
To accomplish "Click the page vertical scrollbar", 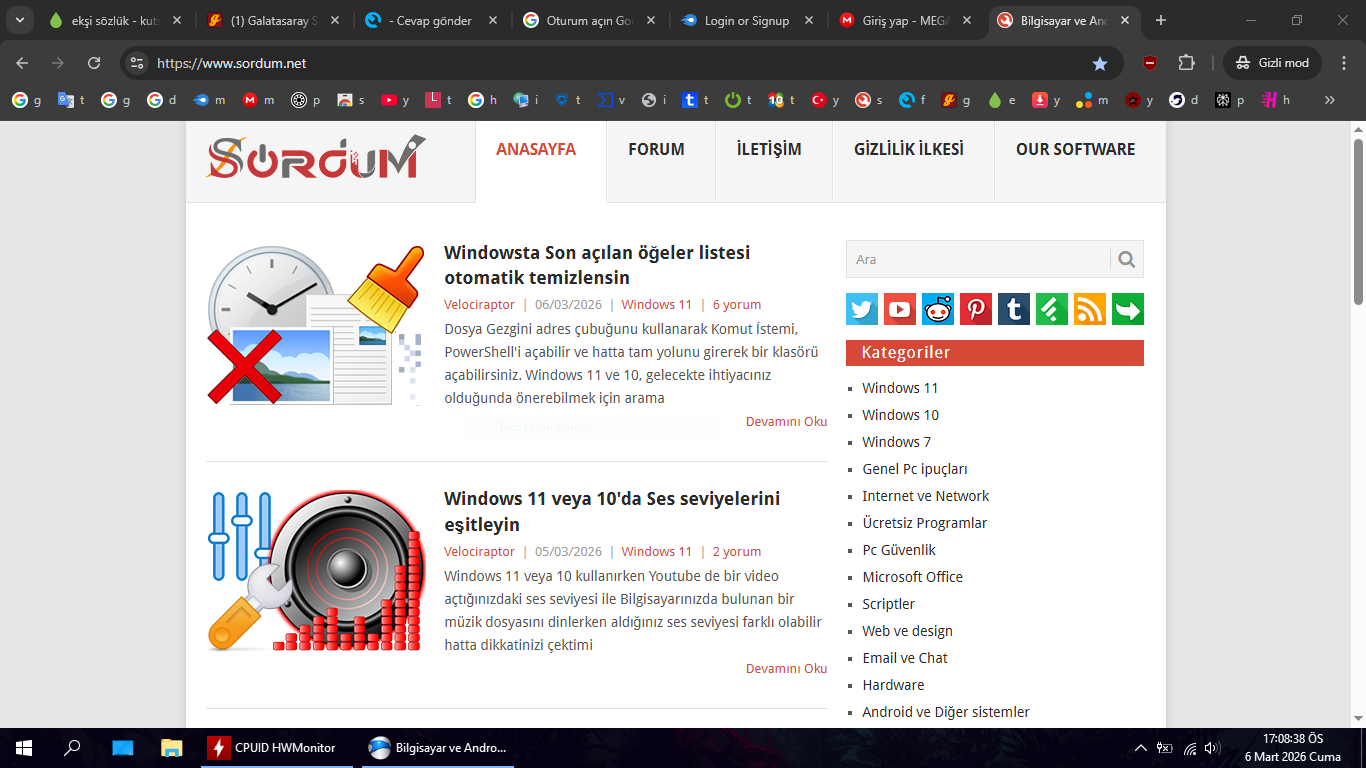I will coord(1358,222).
